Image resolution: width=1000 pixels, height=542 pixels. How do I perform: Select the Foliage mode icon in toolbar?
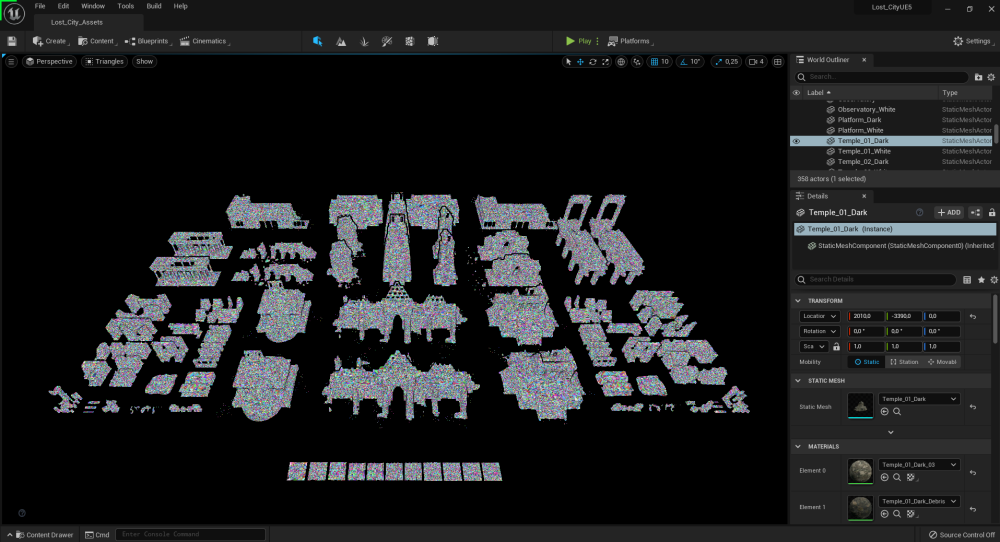(364, 41)
